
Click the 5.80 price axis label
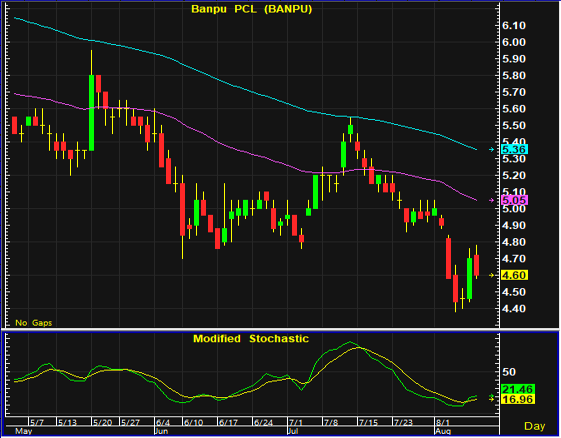514,76
